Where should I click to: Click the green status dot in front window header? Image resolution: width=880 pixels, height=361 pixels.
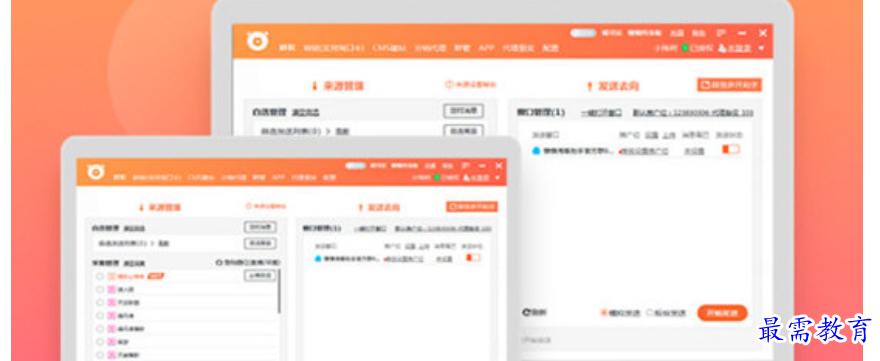[436, 177]
